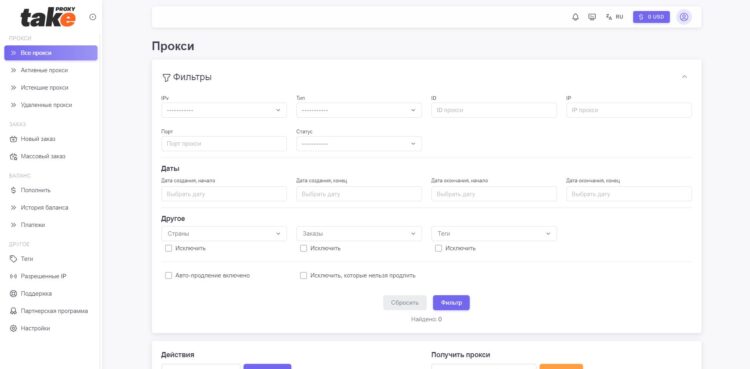
Task: Click the funnel icon beside Фильтры
Action: point(166,78)
